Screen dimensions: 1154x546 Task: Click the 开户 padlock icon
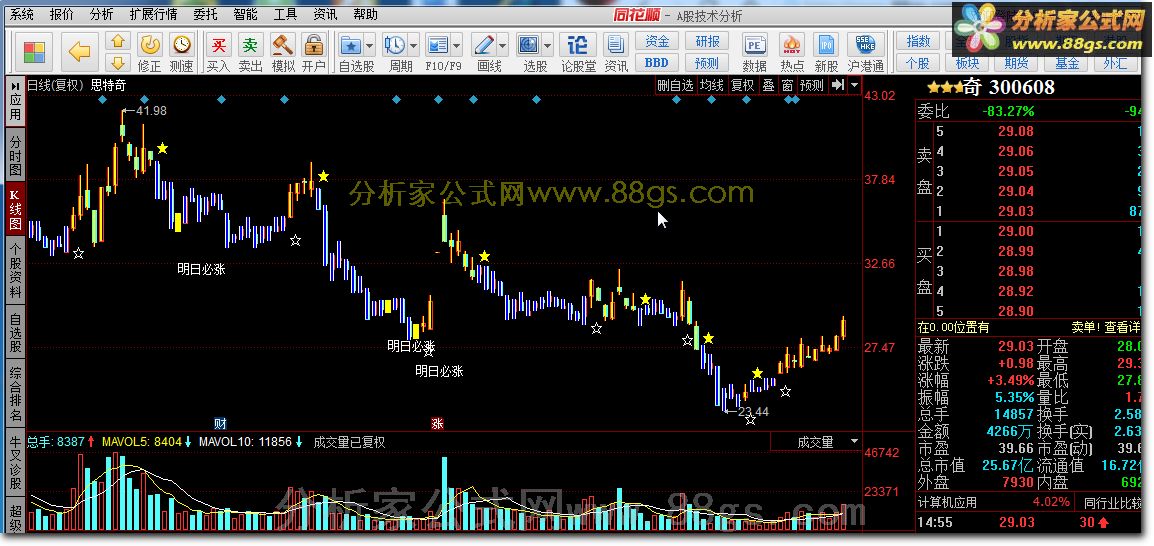314,45
